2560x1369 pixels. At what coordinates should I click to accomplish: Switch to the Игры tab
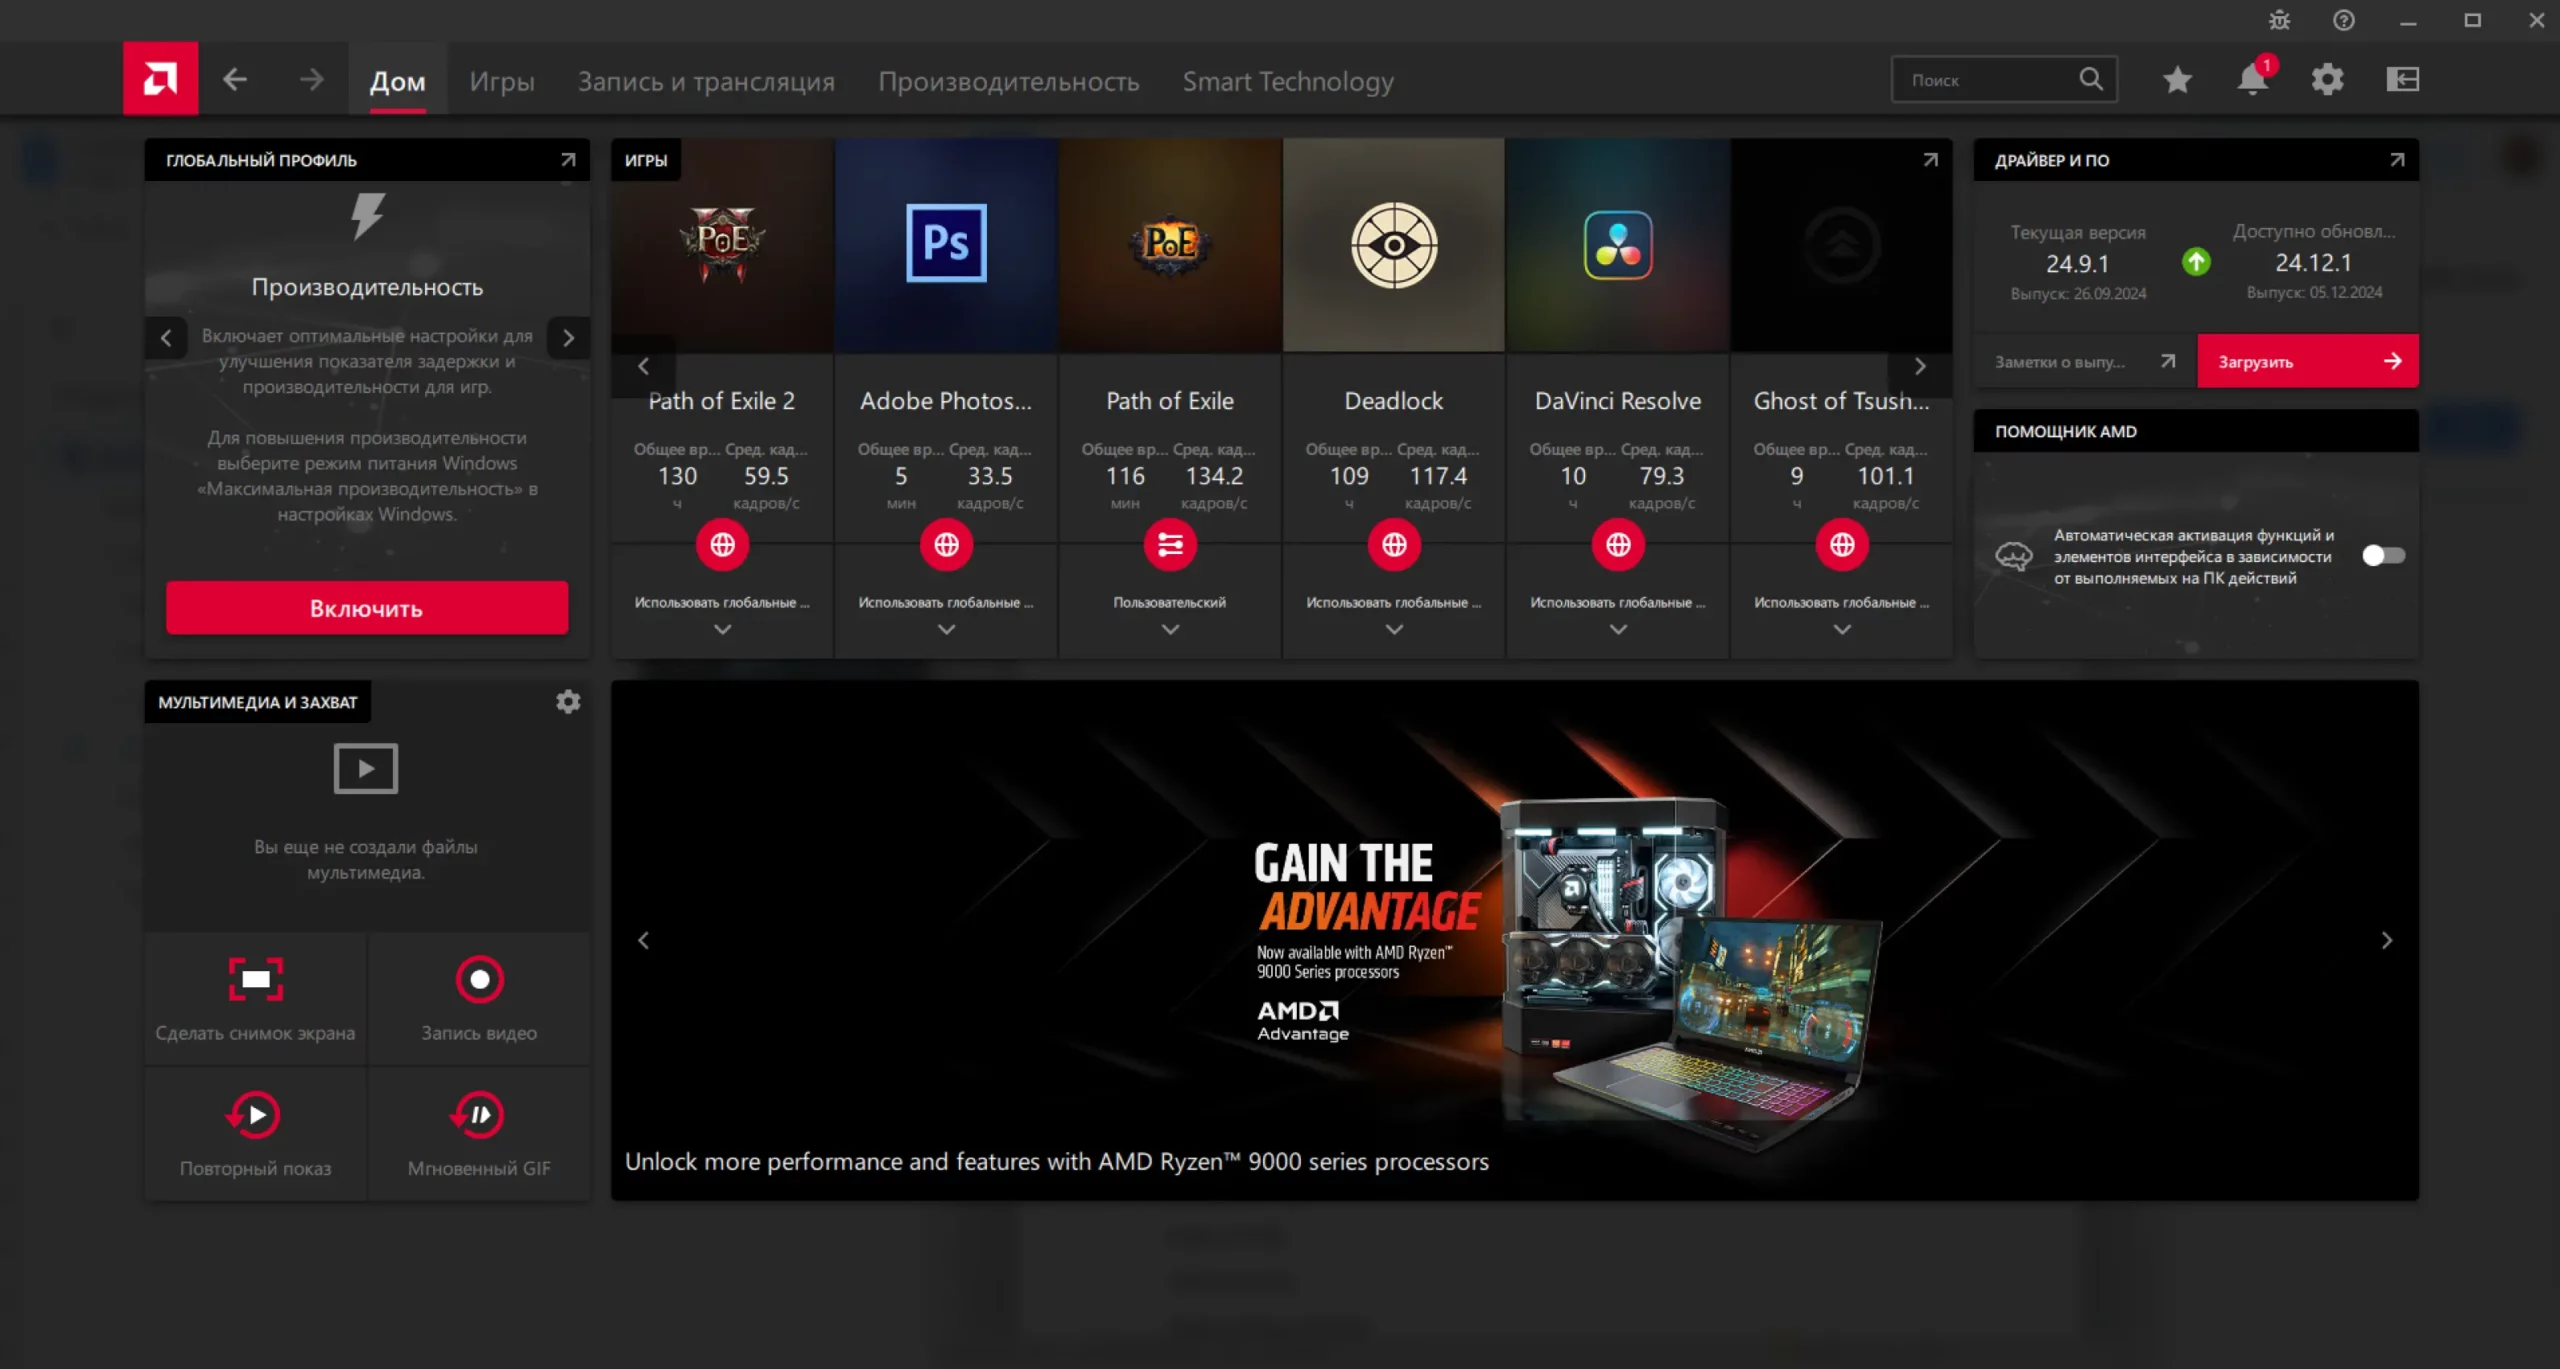click(x=502, y=81)
